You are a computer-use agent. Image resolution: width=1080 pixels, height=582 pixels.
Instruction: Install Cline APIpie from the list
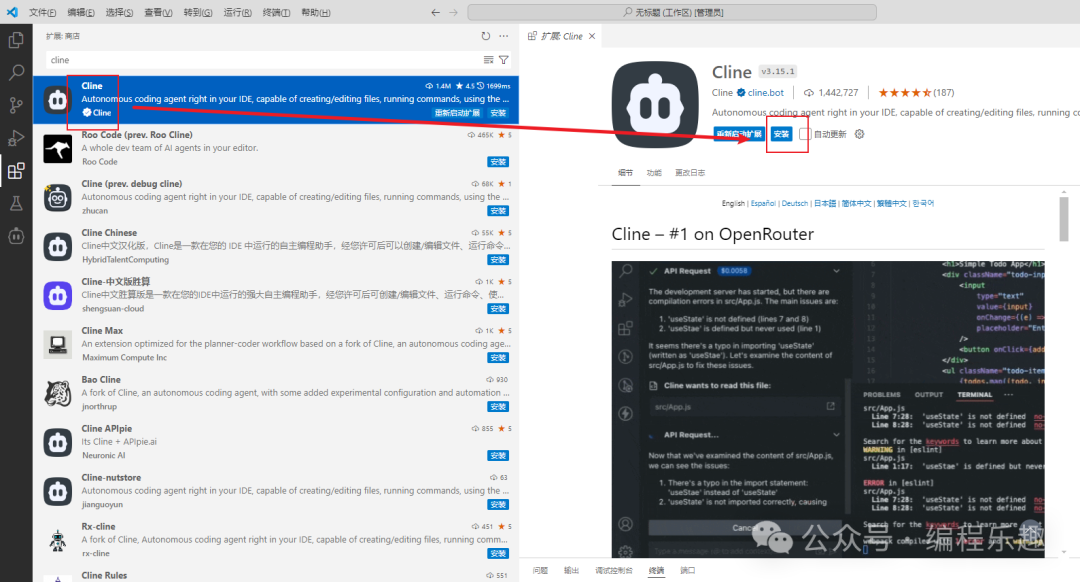tap(498, 455)
